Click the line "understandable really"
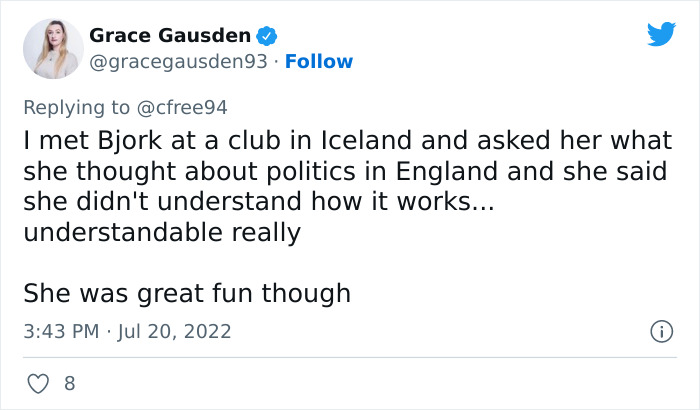Viewport: 700px width, 410px height. pos(161,231)
